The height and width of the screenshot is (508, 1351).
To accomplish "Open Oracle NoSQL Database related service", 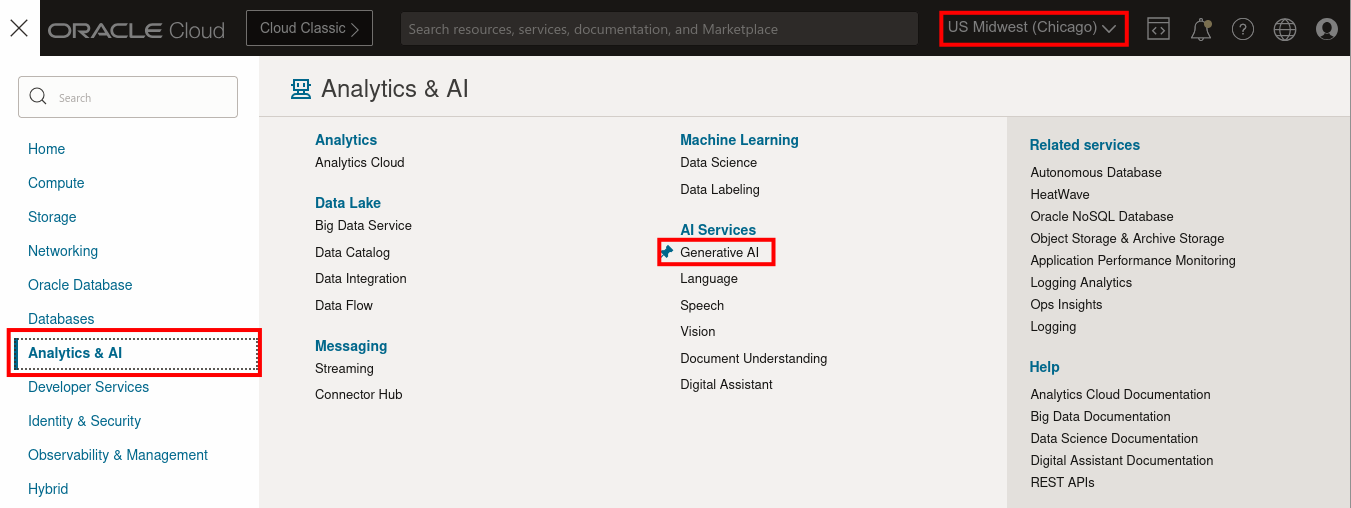I will (1102, 216).
